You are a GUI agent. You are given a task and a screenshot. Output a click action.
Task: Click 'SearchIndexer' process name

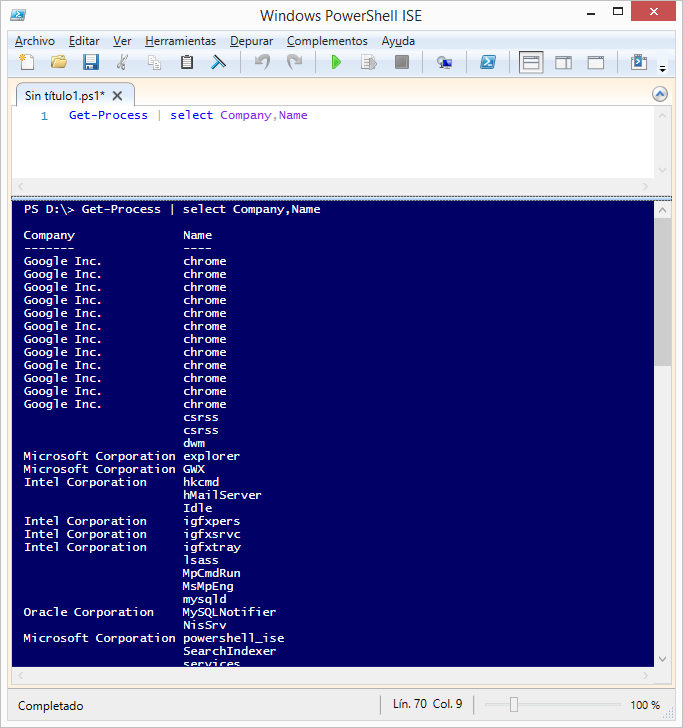pos(229,651)
